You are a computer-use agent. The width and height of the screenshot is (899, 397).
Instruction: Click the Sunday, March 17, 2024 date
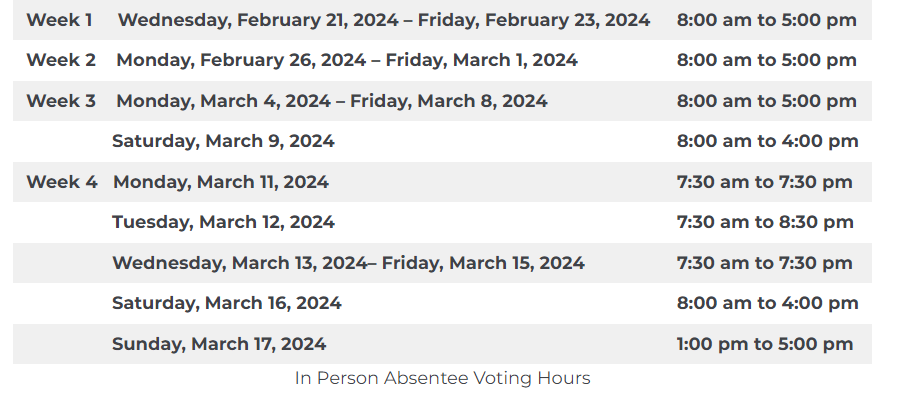point(219,344)
